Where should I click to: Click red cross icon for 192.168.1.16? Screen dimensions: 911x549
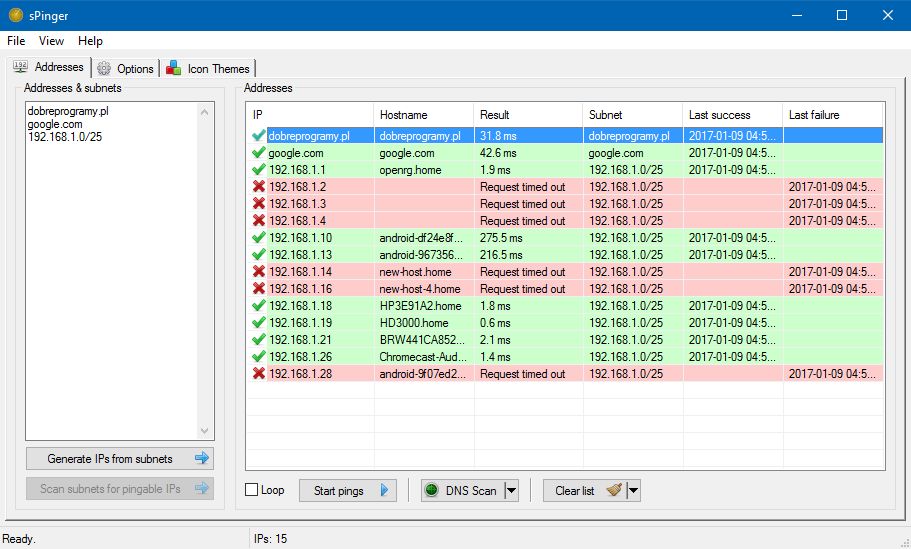click(259, 289)
